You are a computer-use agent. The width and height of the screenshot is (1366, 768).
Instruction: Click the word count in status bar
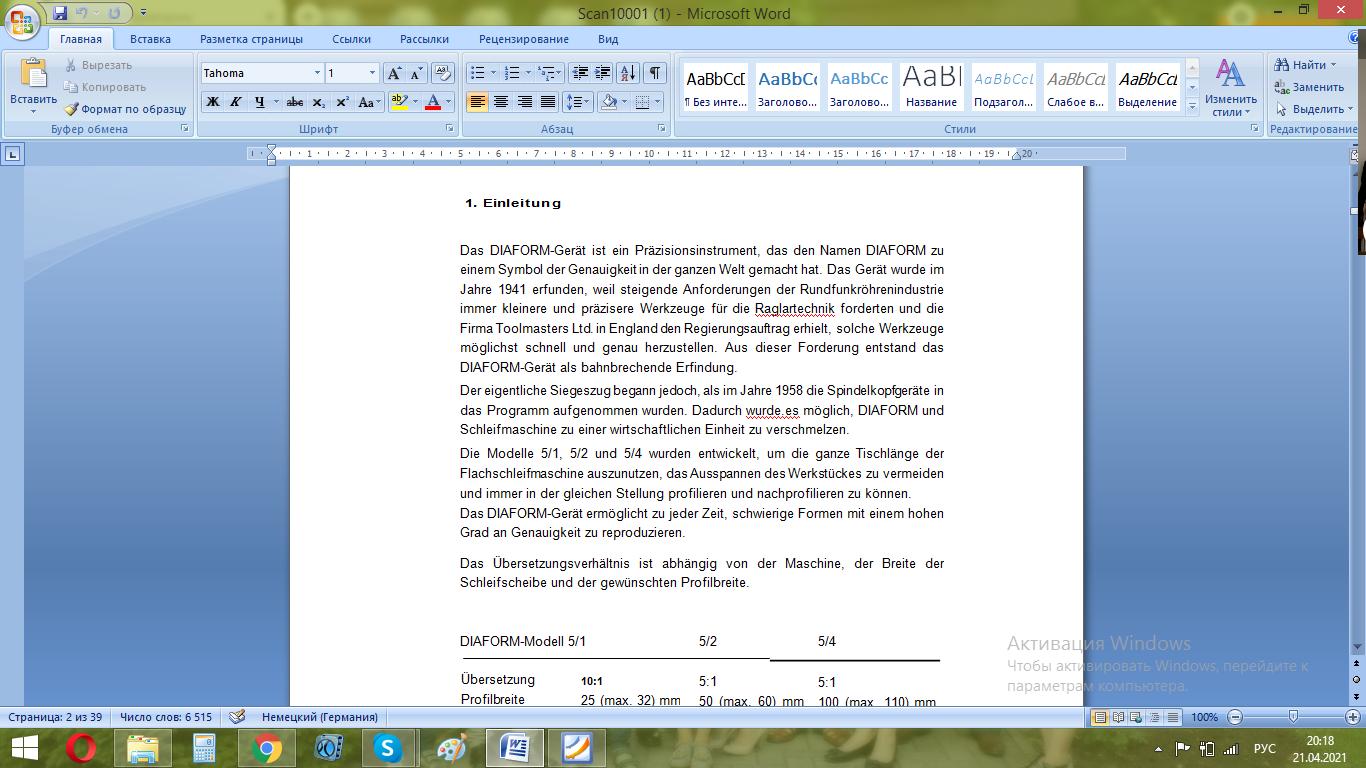pyautogui.click(x=166, y=717)
